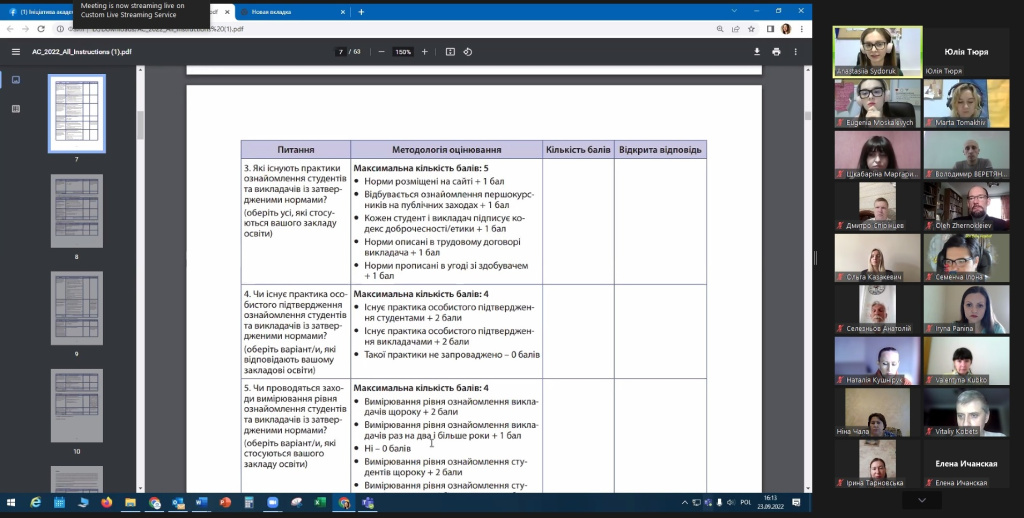Viewport: 1024px width, 518px height.
Task: Bookmark this page with the star icon
Action: tap(751, 29)
